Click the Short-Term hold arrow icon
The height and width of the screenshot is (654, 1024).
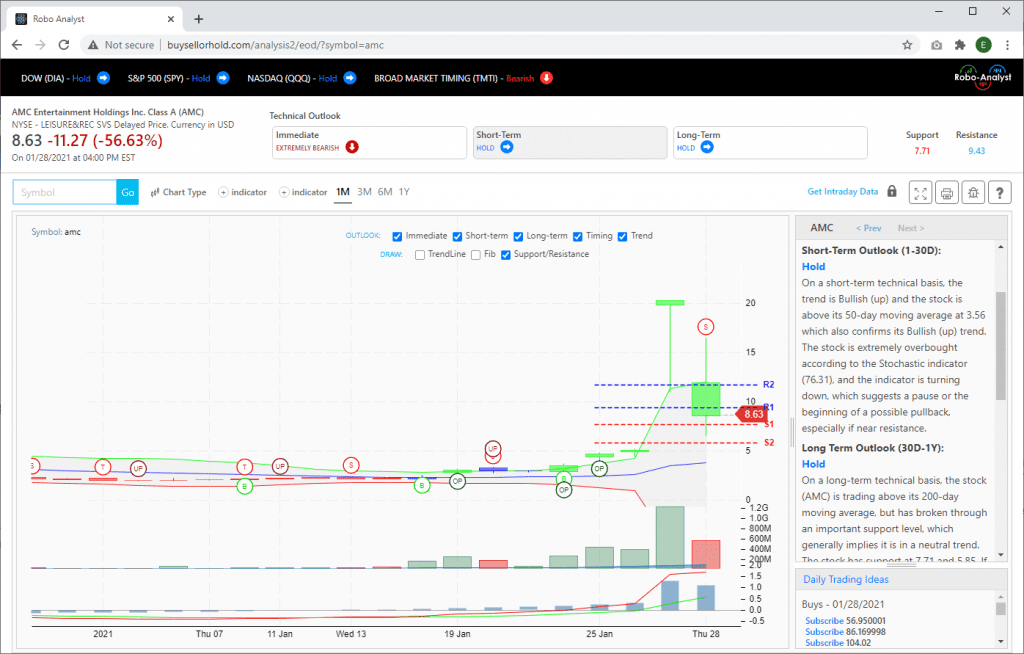pos(507,147)
